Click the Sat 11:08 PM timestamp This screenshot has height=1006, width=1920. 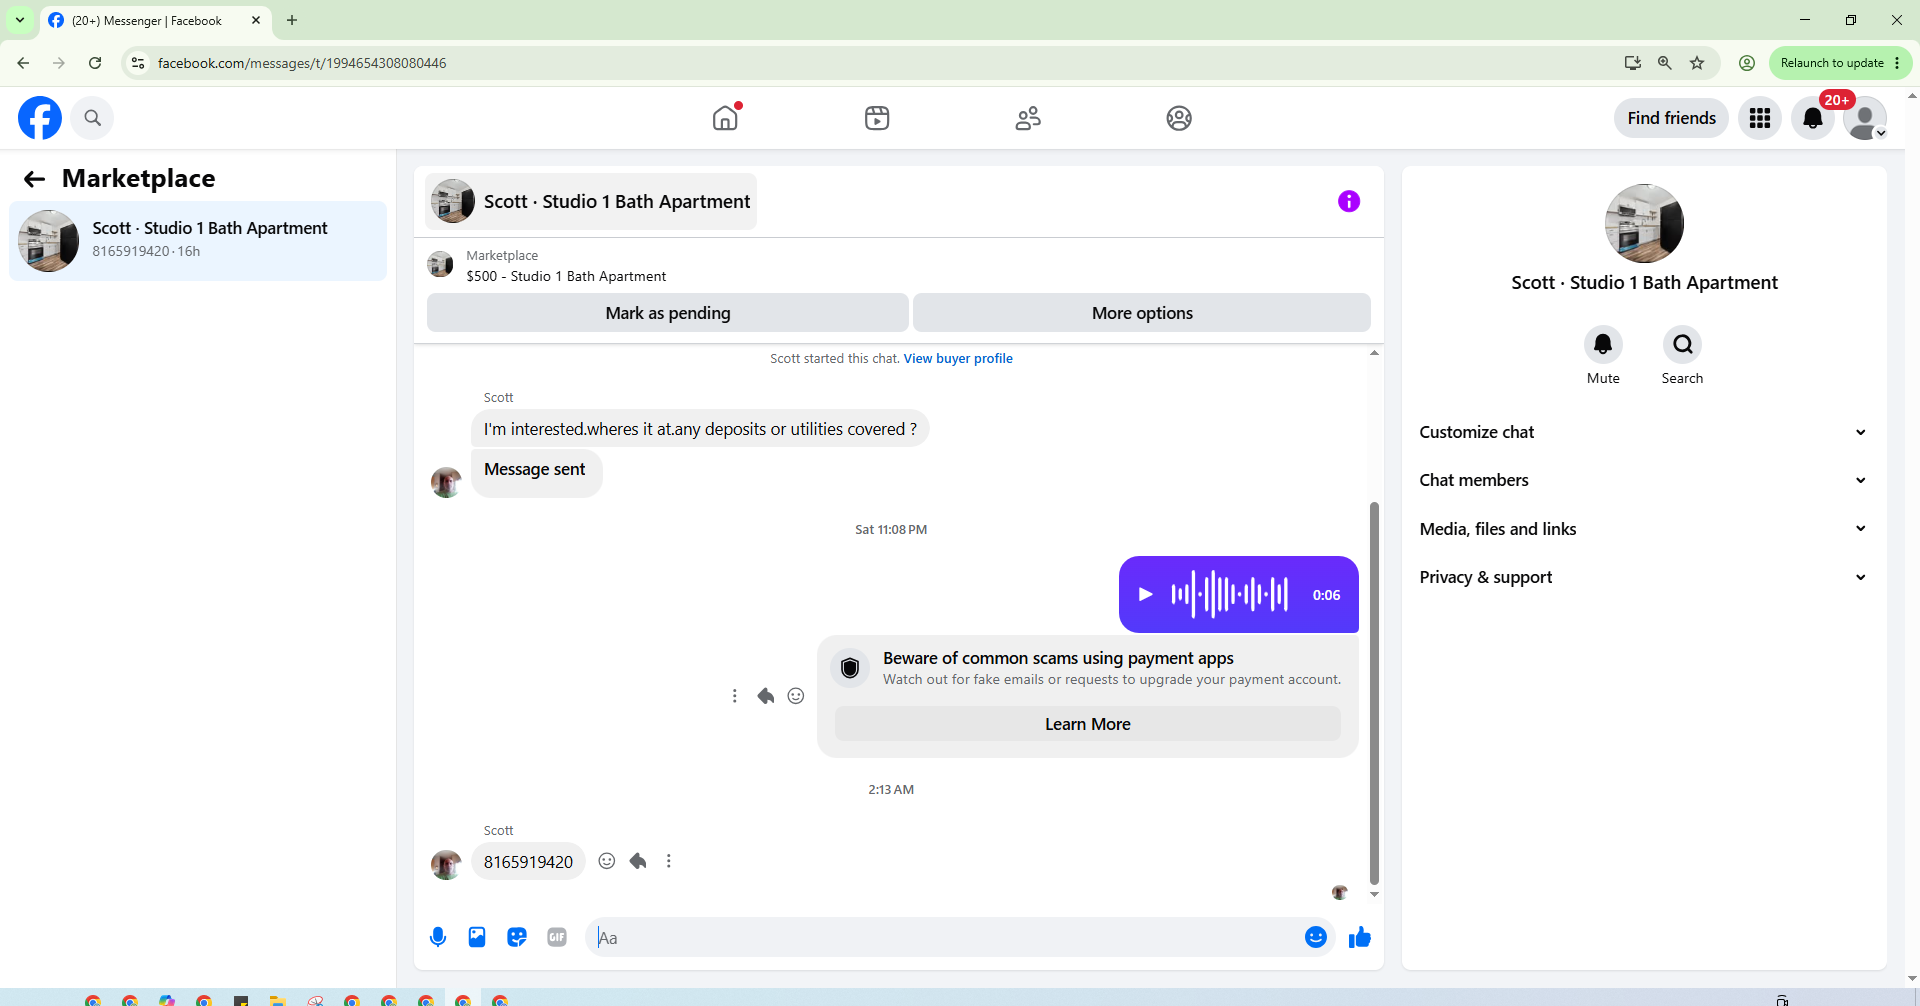click(891, 530)
